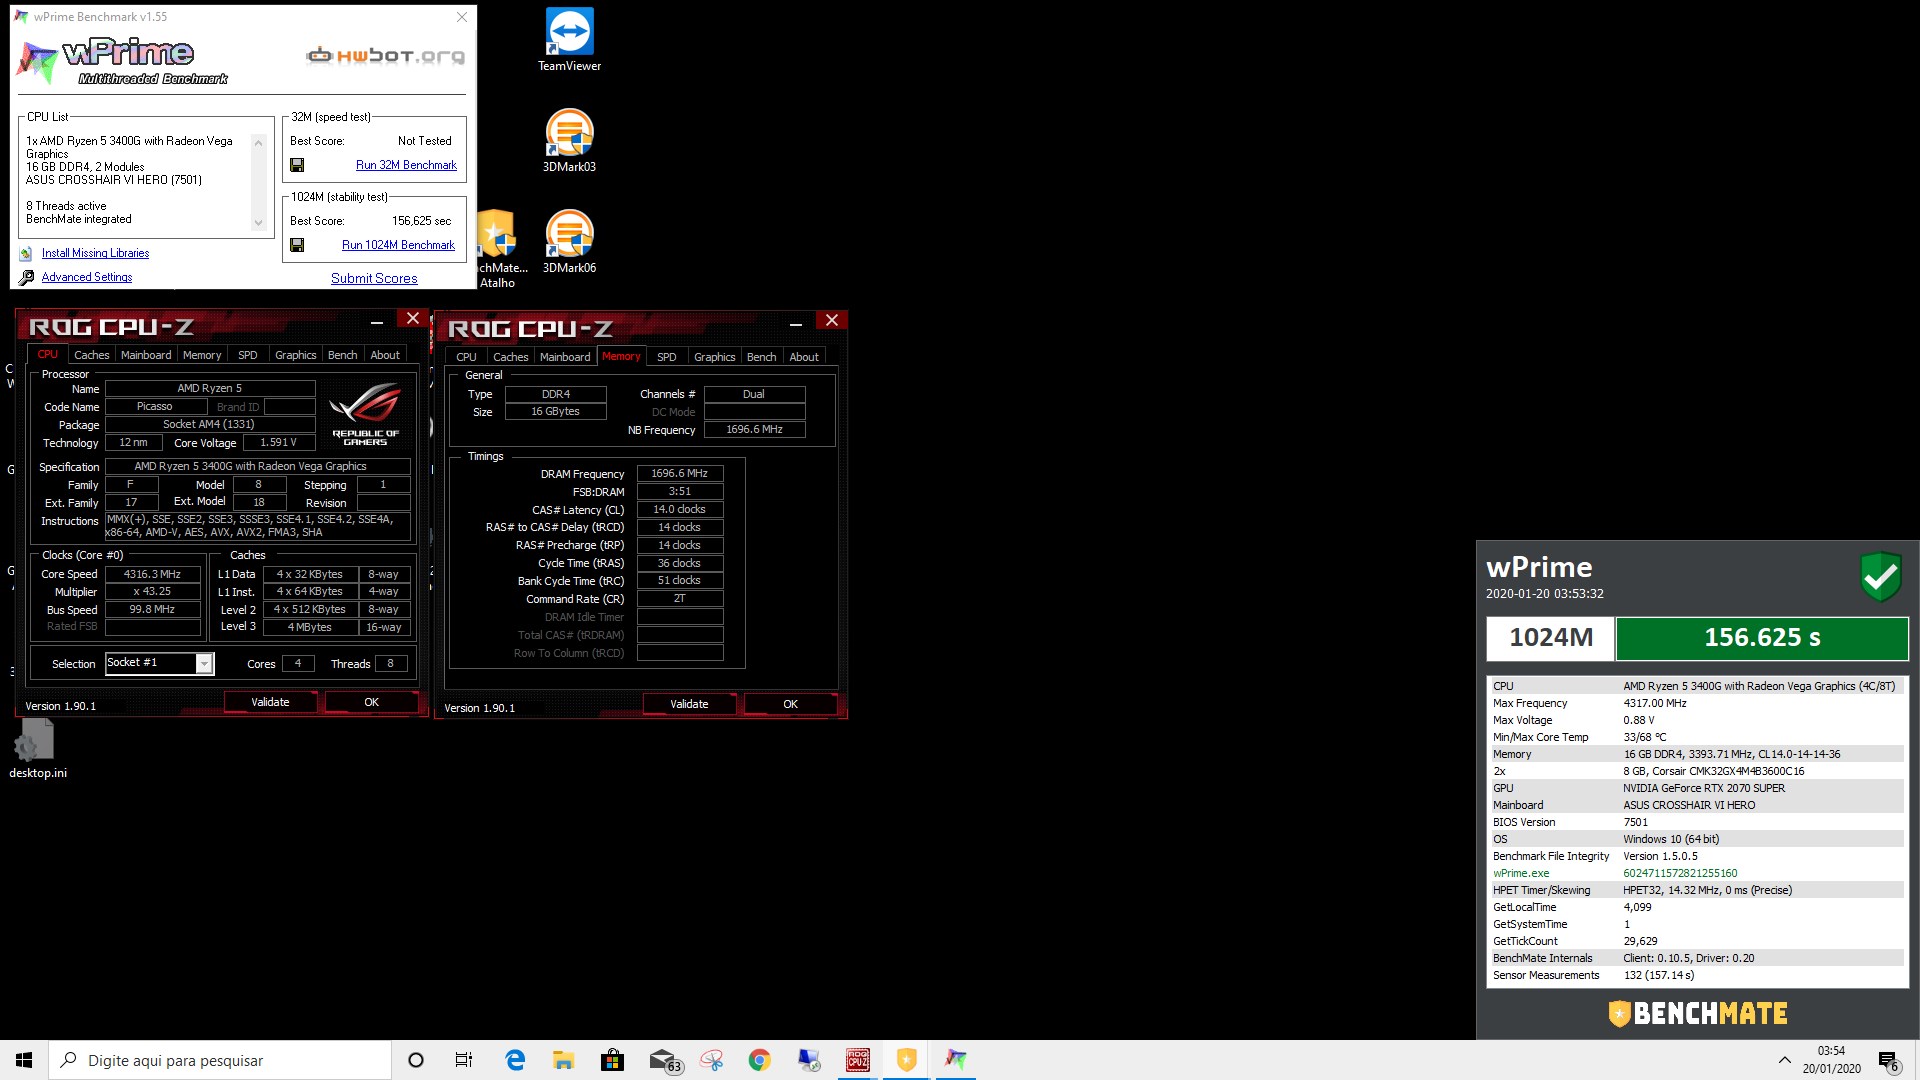Click Validate in left CPU-Z window
Screen dimensions: 1920x1080
tap(270, 702)
